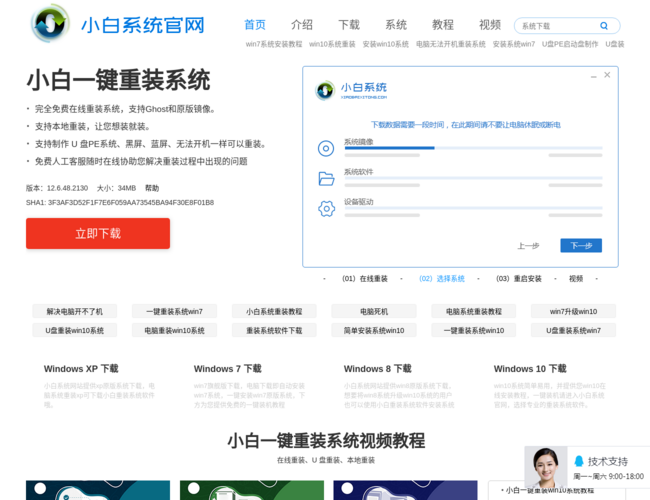Open 安装系统win7 link
Image resolution: width=650 pixels, height=500 pixels.
point(514,44)
